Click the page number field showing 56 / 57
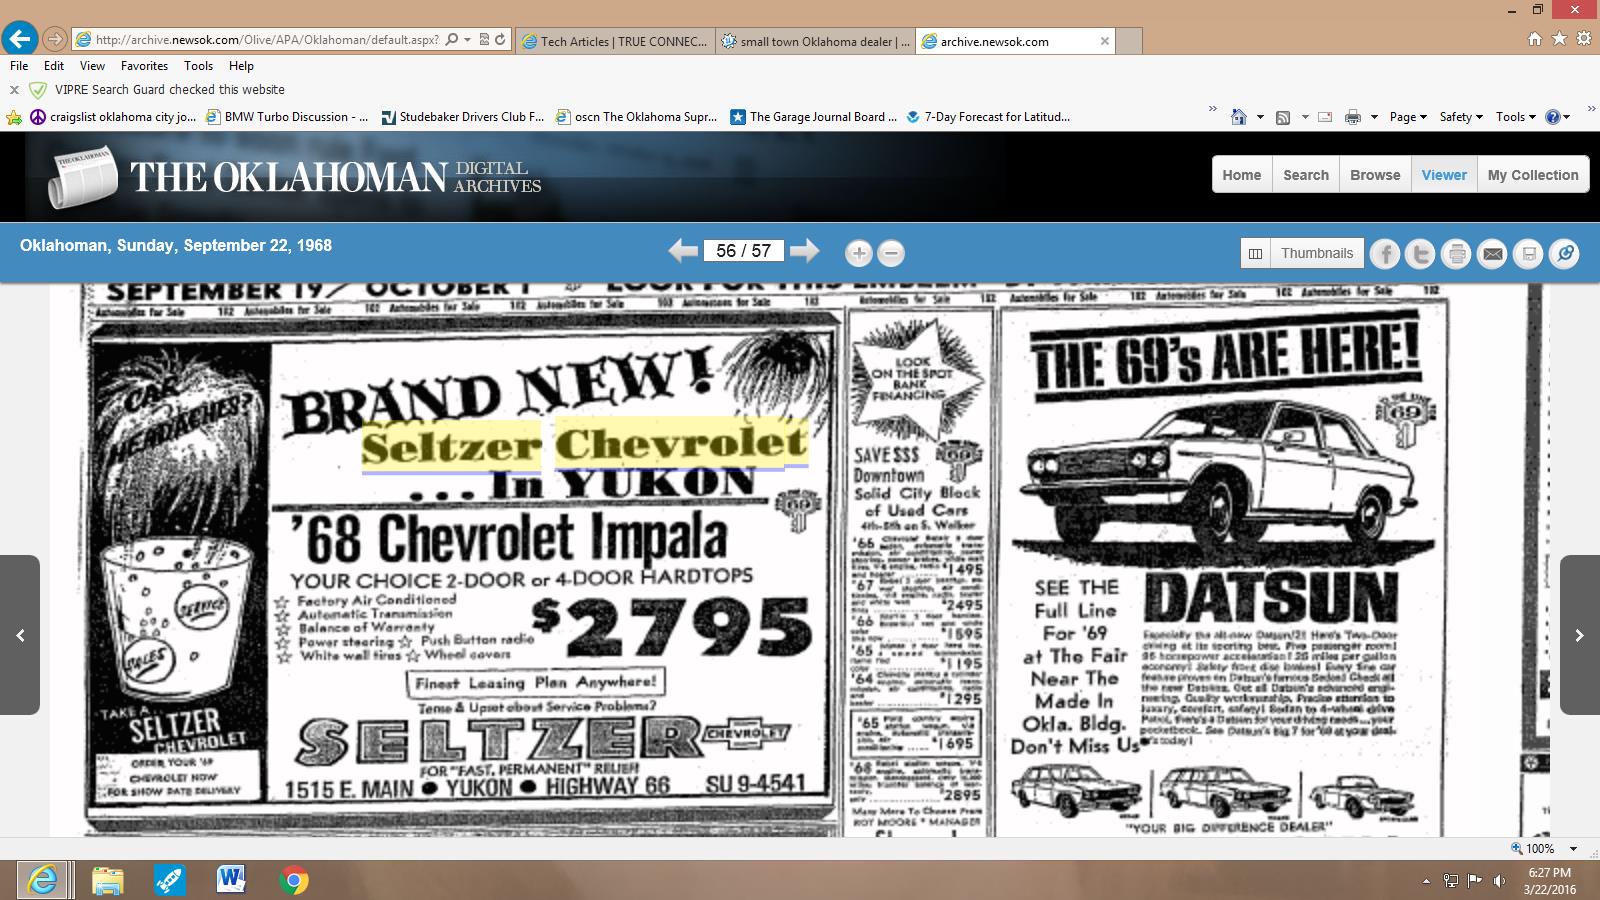This screenshot has width=1600, height=900. pos(743,251)
